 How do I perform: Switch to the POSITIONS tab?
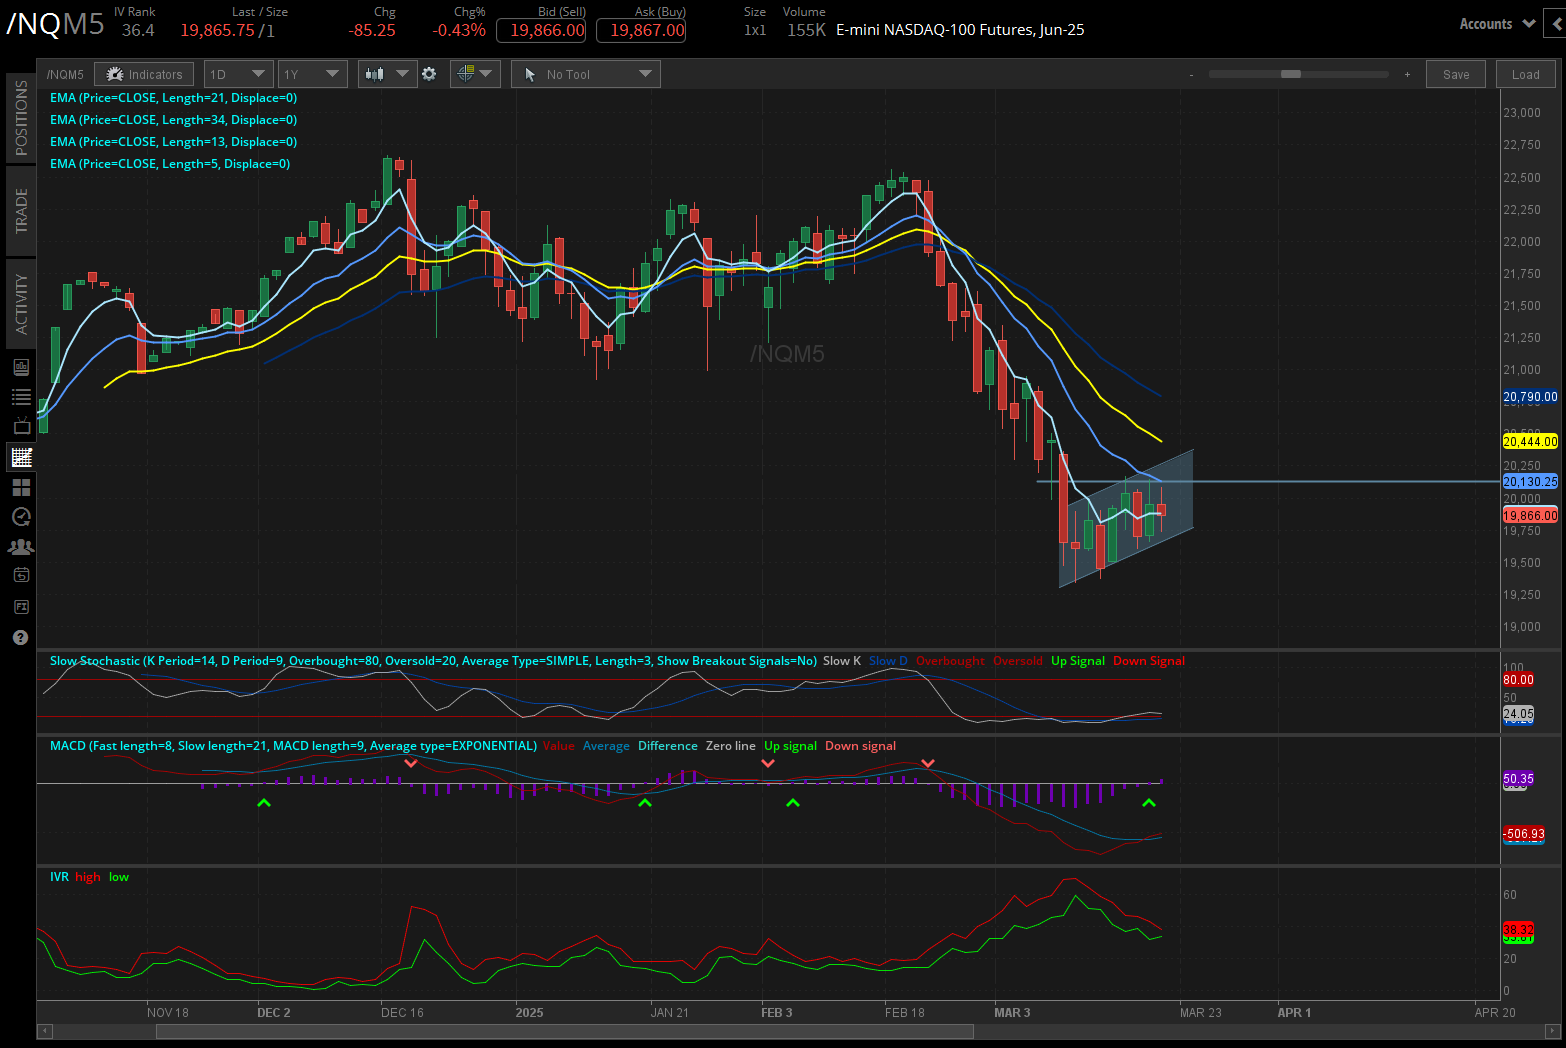tap(20, 119)
